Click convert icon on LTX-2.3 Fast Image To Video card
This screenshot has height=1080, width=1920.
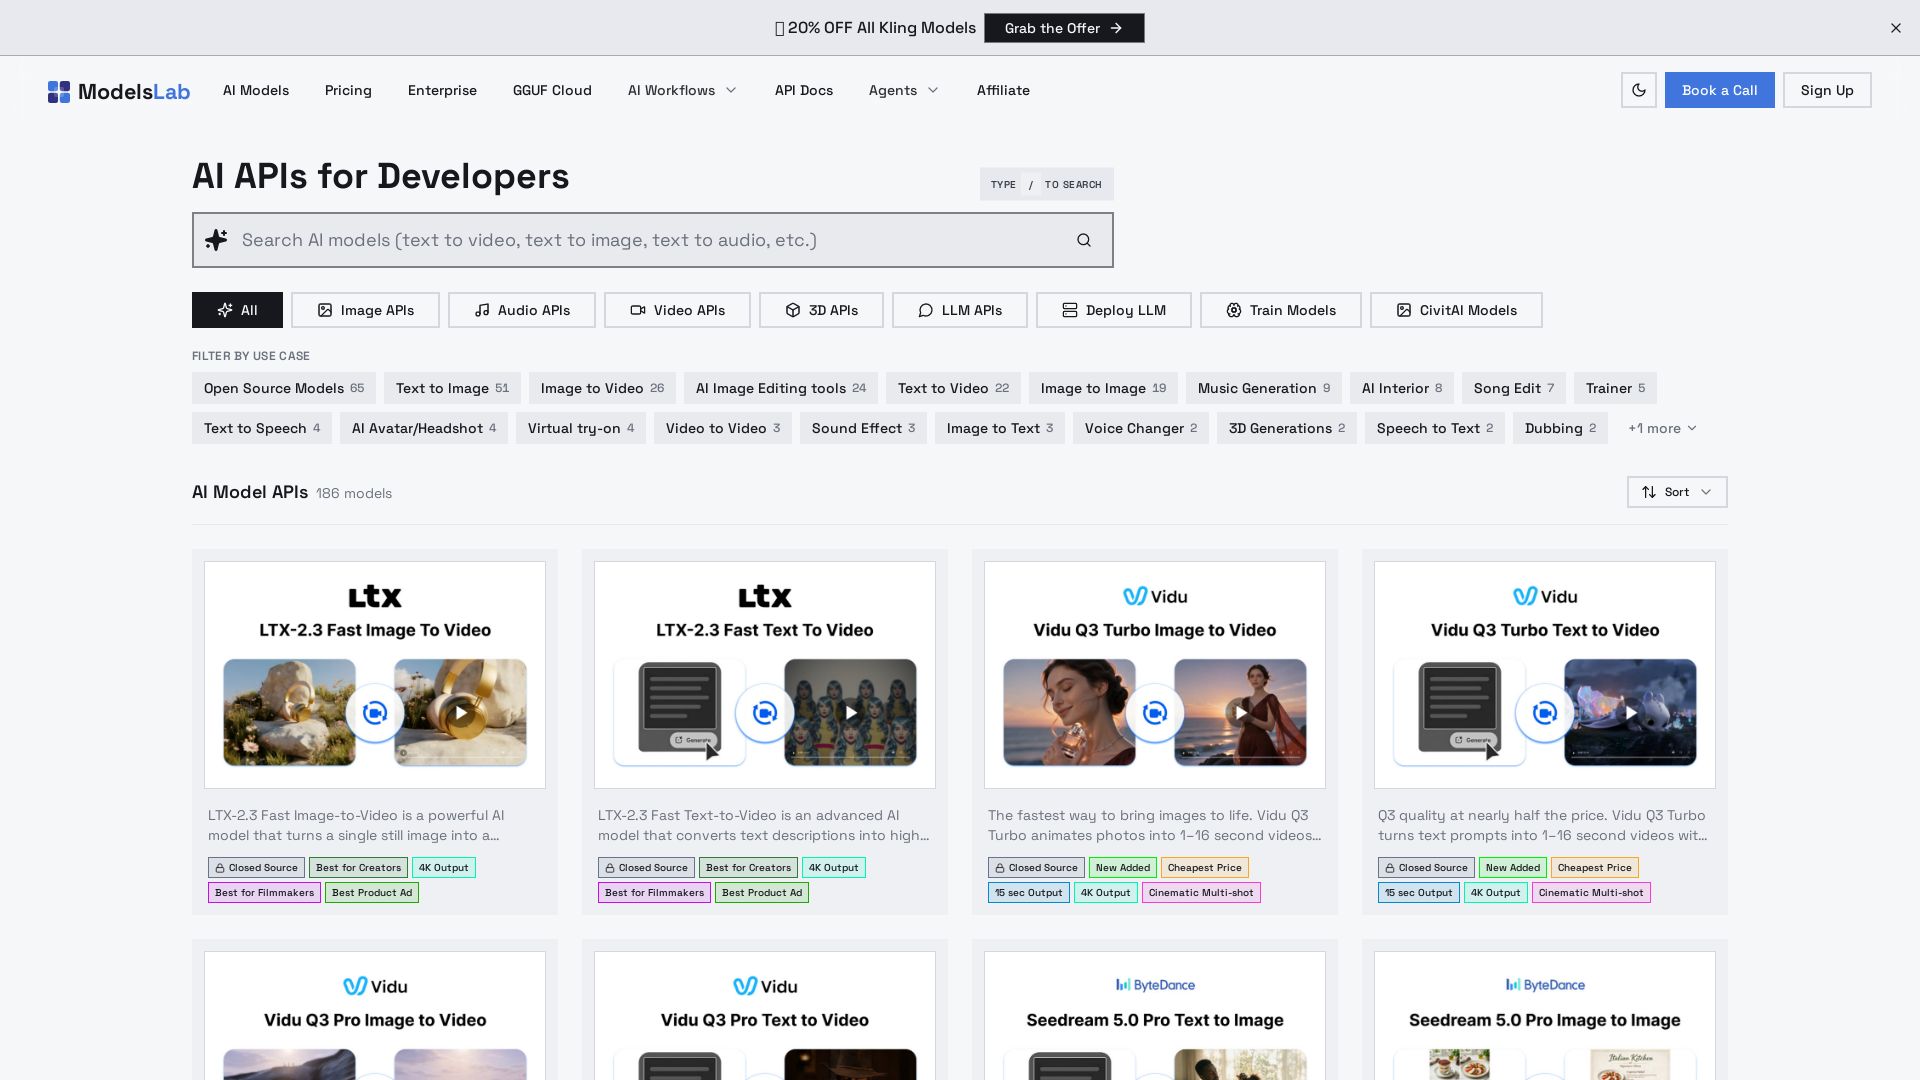coord(375,713)
